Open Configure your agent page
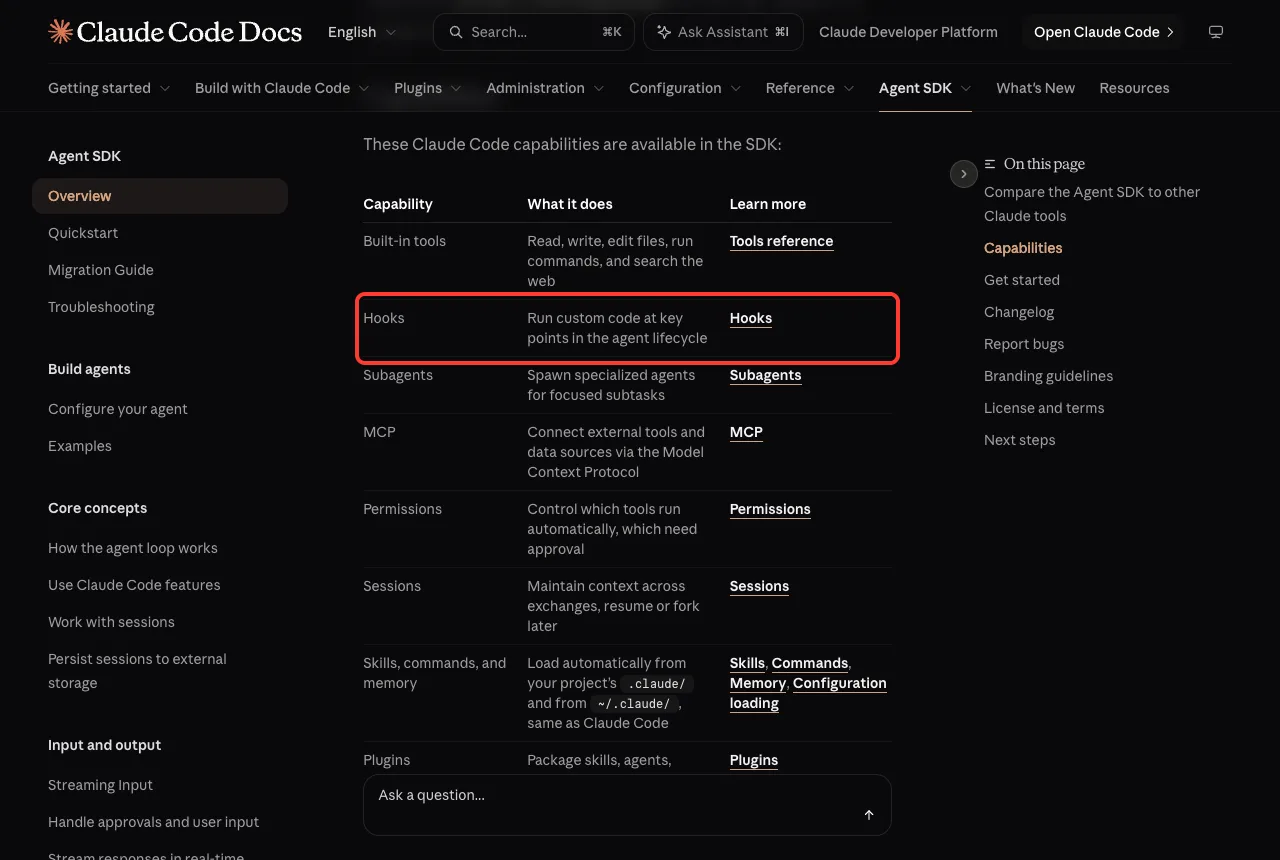Image resolution: width=1280 pixels, height=860 pixels. click(x=118, y=409)
